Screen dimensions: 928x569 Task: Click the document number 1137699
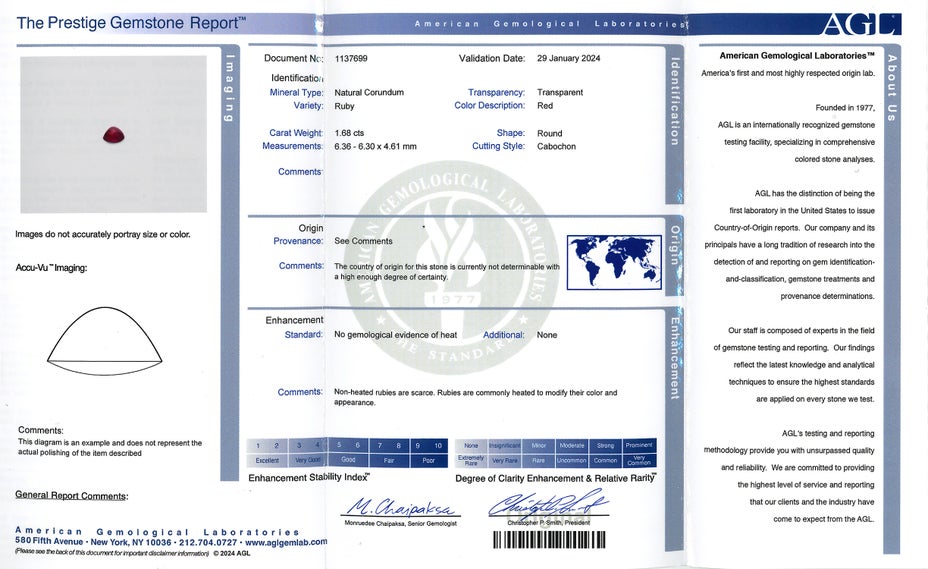(x=351, y=59)
